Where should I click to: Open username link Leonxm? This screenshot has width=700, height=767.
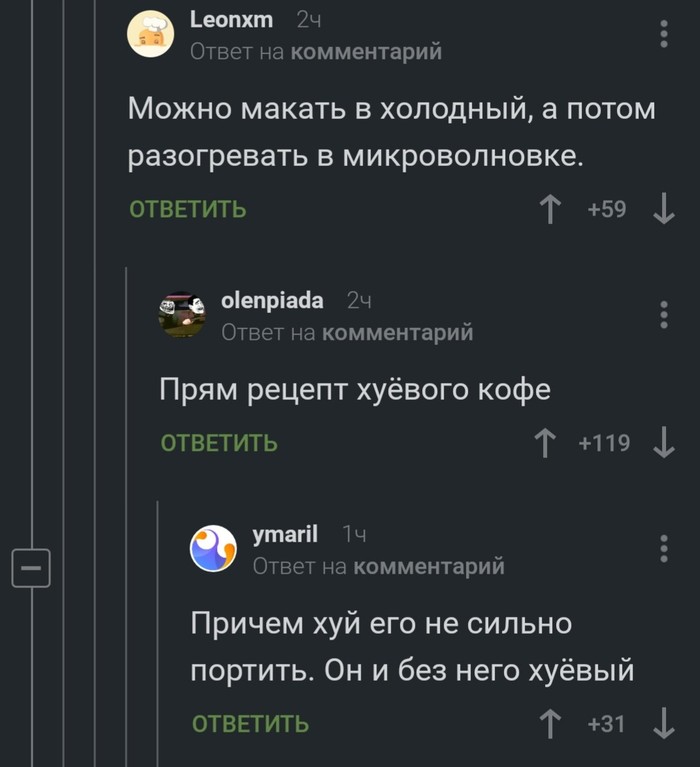pyautogui.click(x=230, y=20)
